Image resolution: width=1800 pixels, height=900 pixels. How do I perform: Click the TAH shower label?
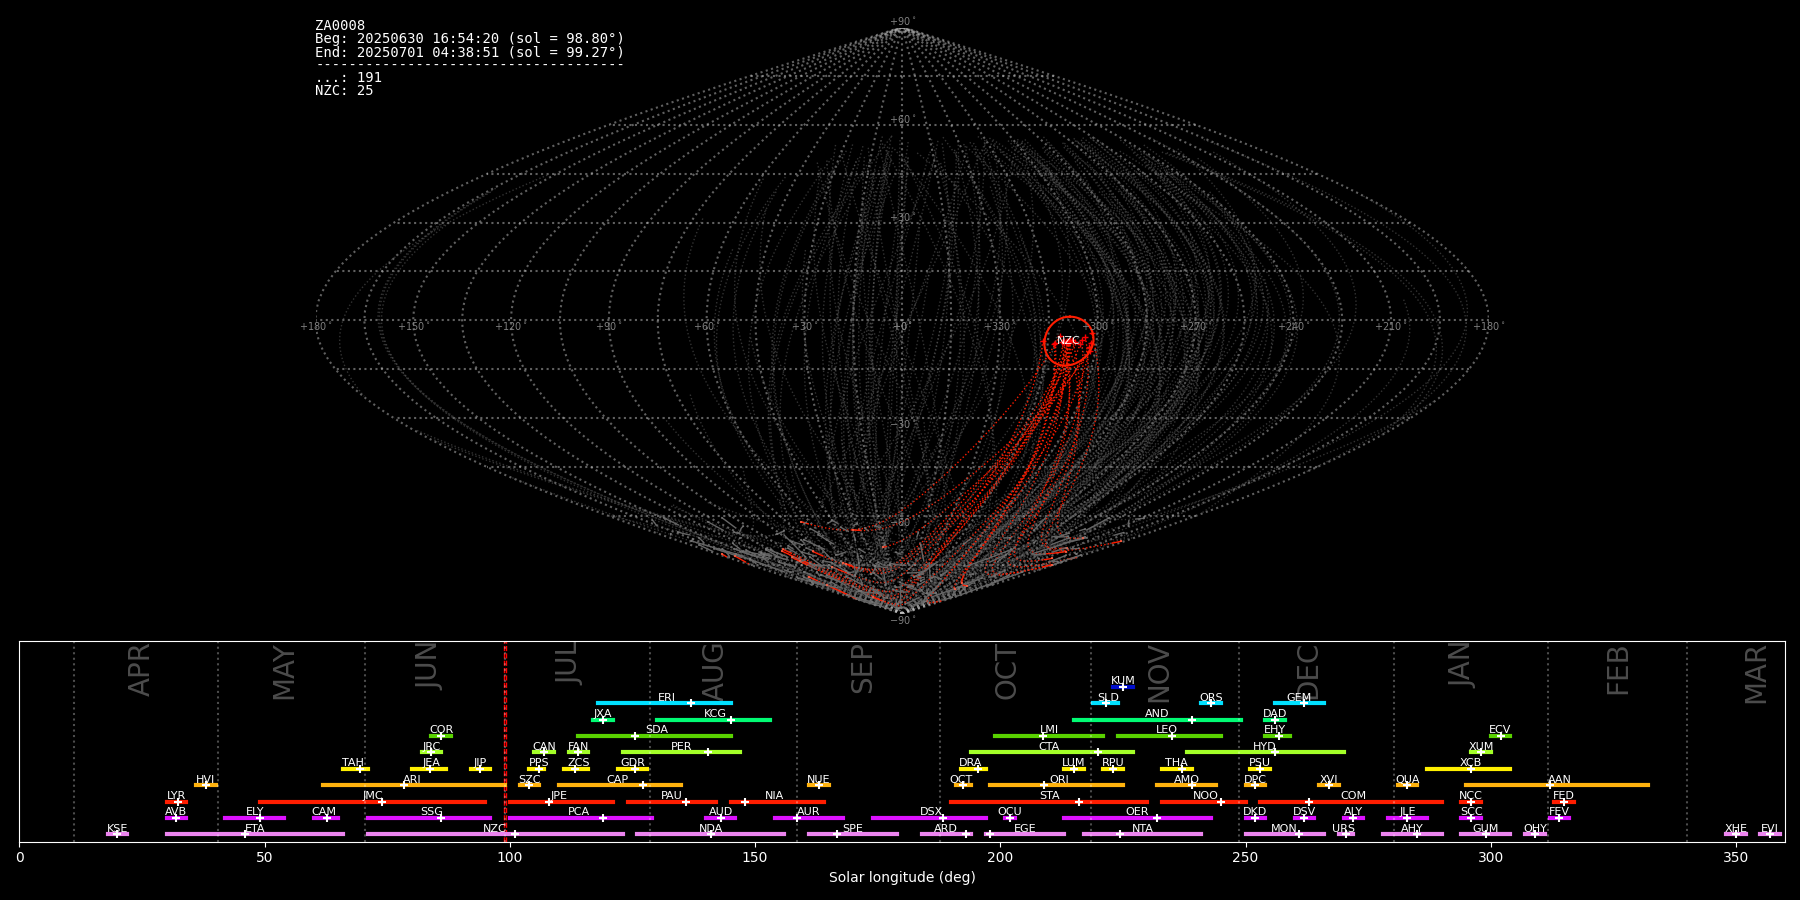click(x=353, y=762)
